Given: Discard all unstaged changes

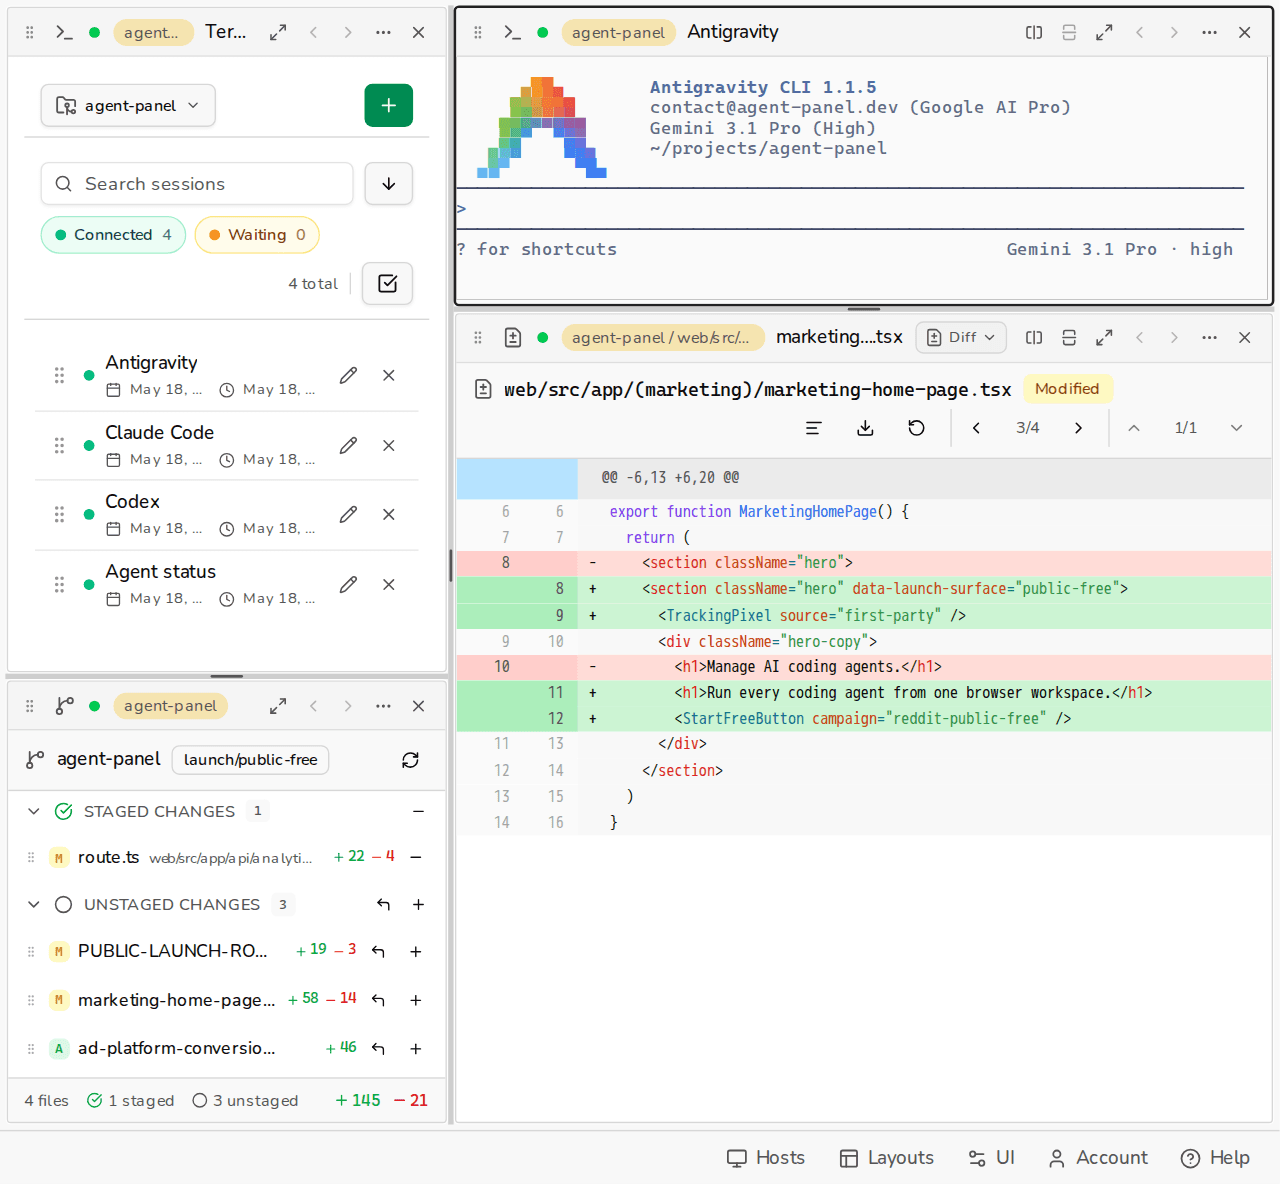Looking at the screenshot, I should click(x=383, y=904).
